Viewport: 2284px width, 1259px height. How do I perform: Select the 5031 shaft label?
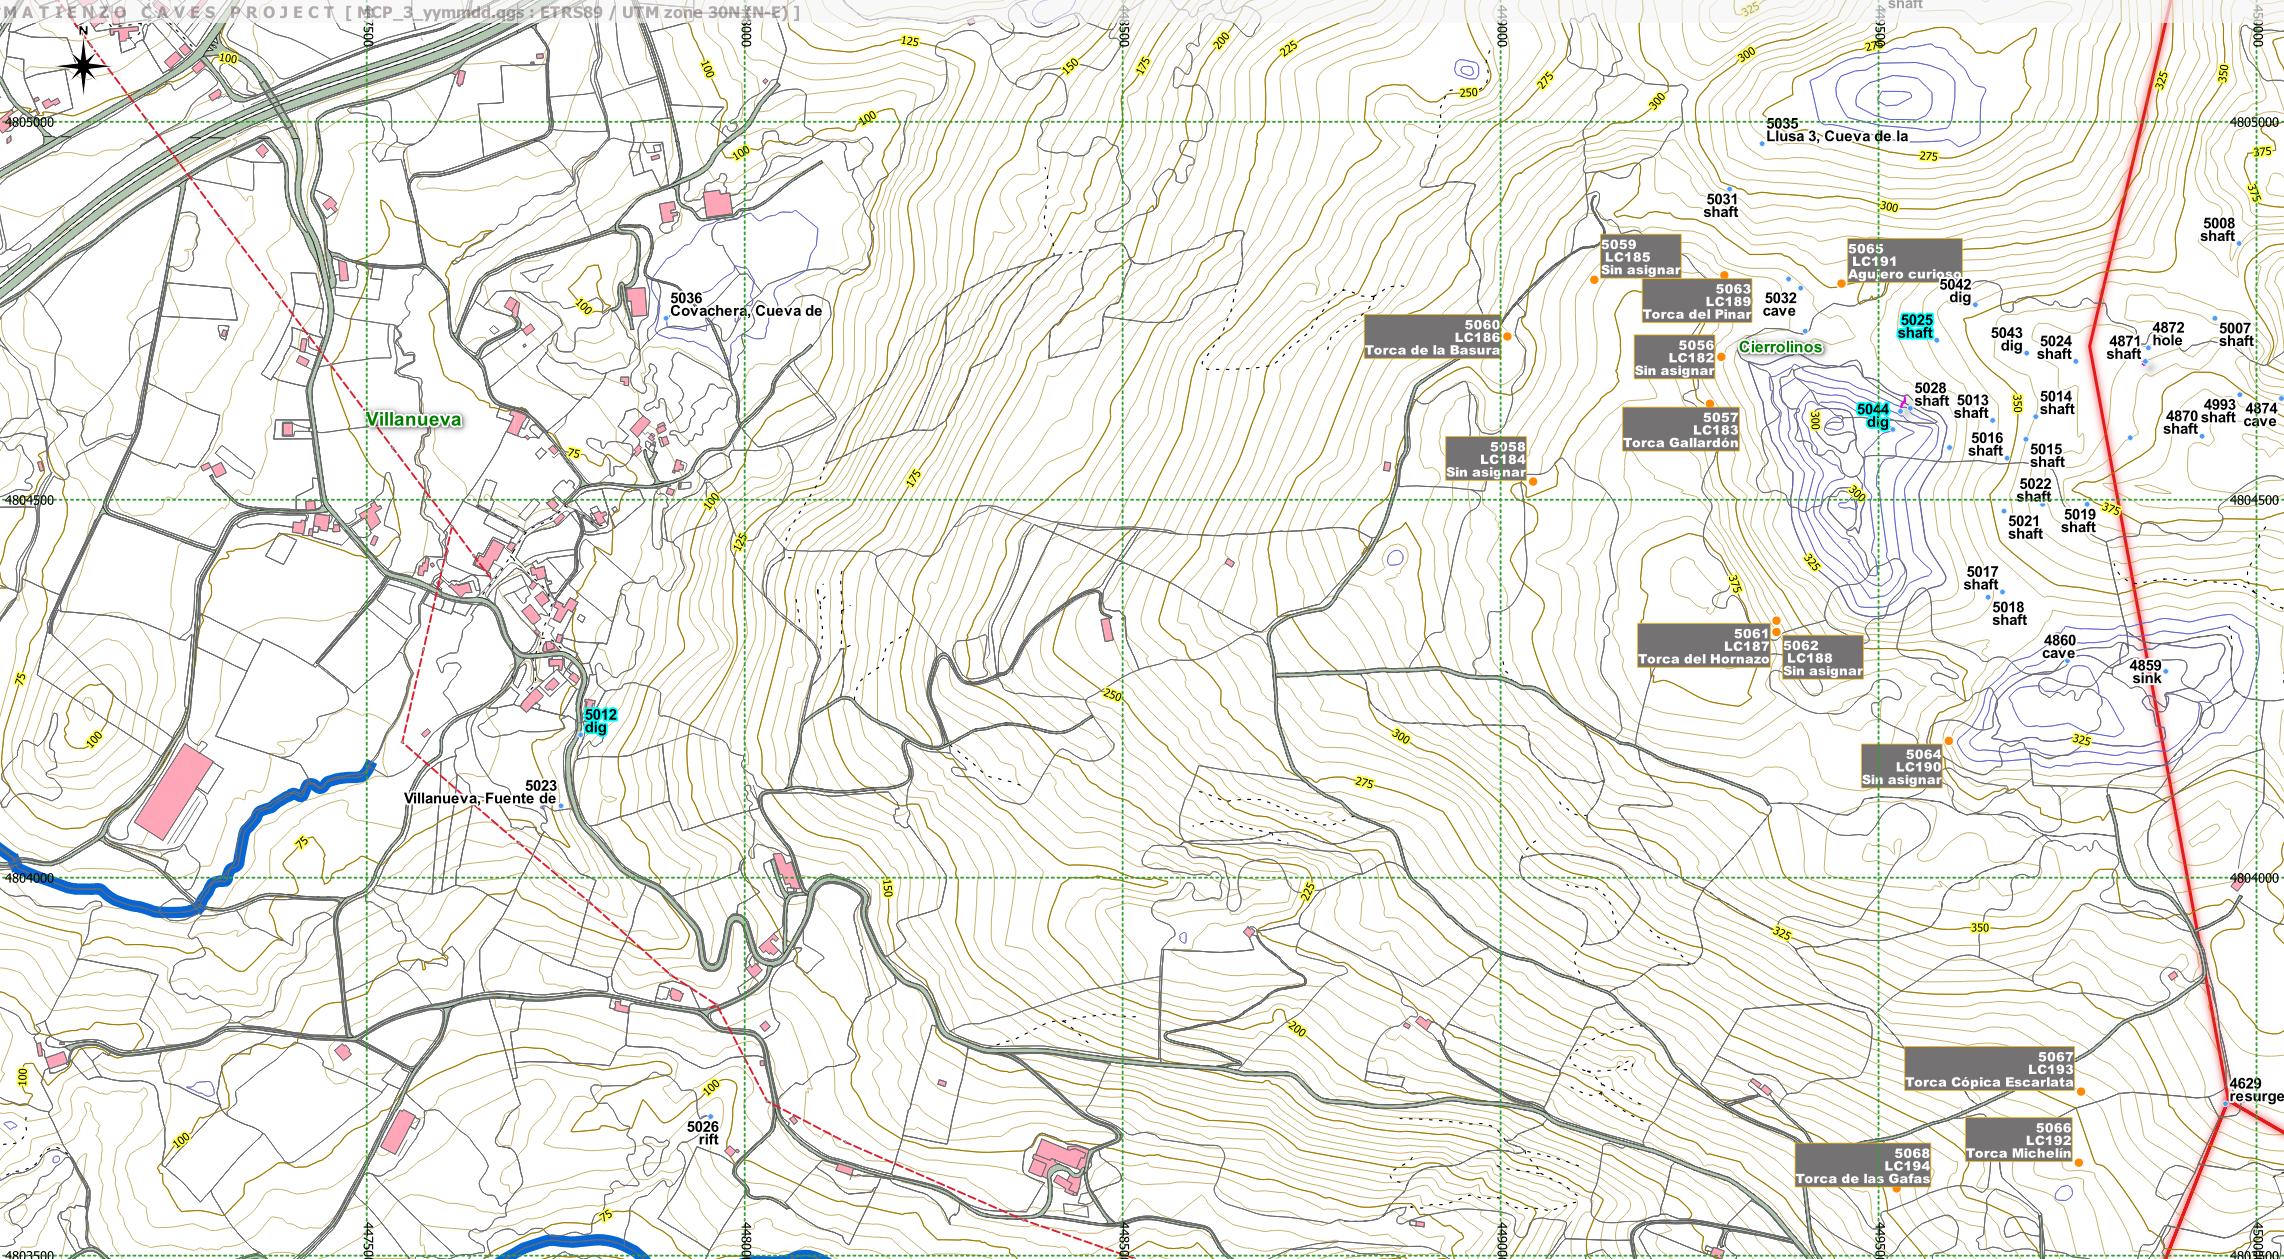pos(1721,205)
